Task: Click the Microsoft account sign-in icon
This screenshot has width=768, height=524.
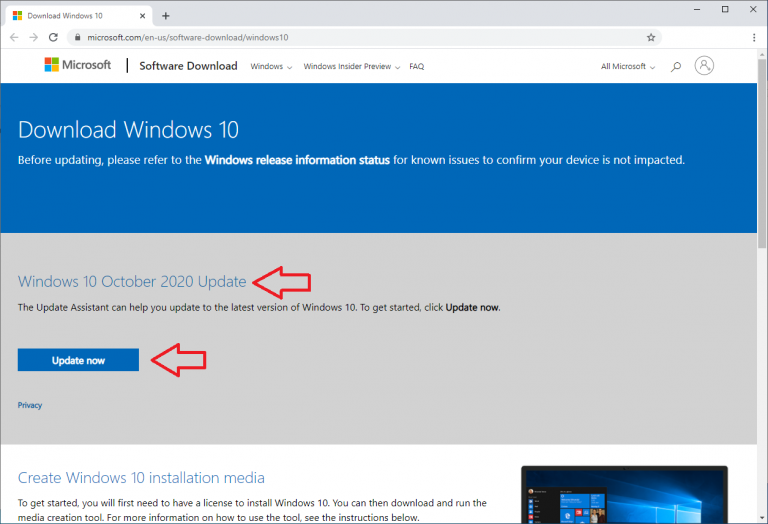Action: [705, 66]
